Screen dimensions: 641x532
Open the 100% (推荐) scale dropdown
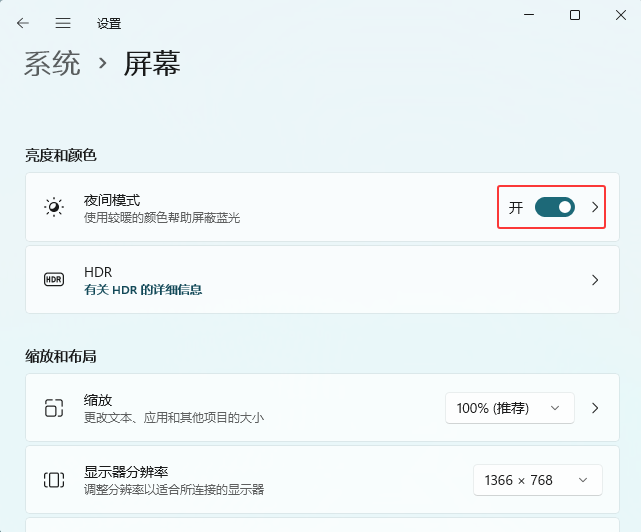click(510, 408)
